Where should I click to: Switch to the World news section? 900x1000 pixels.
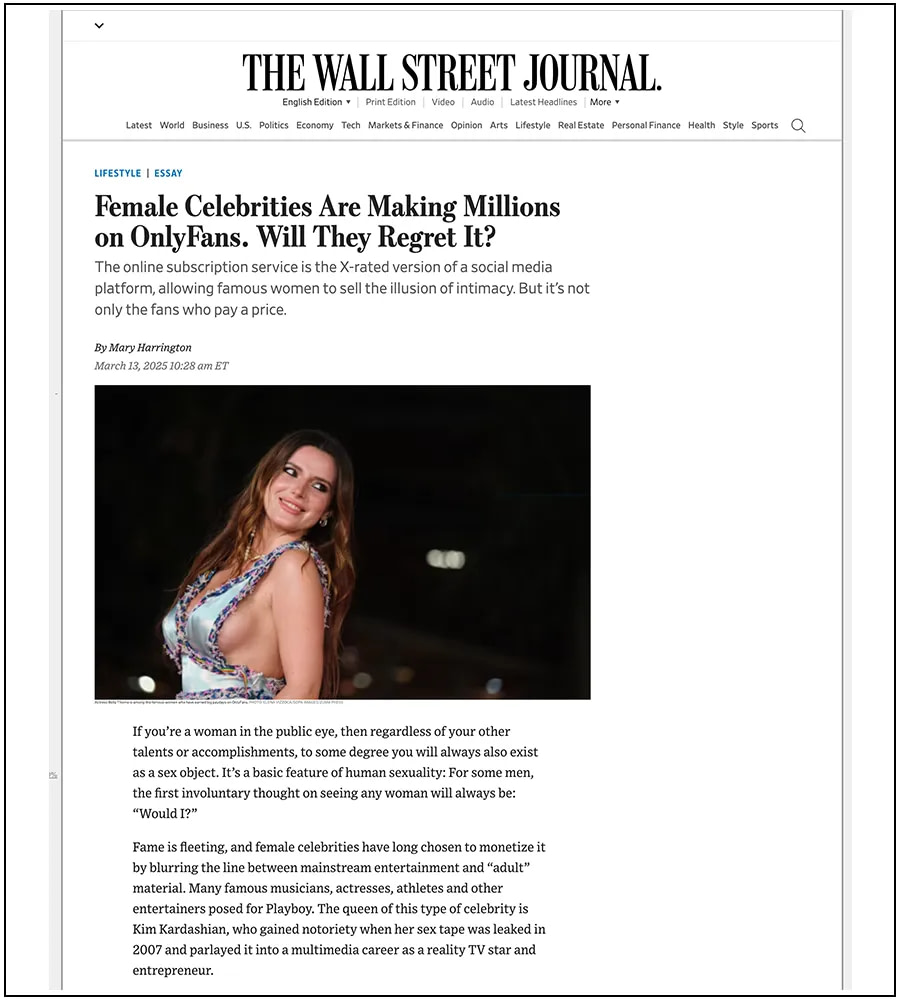pyautogui.click(x=171, y=125)
